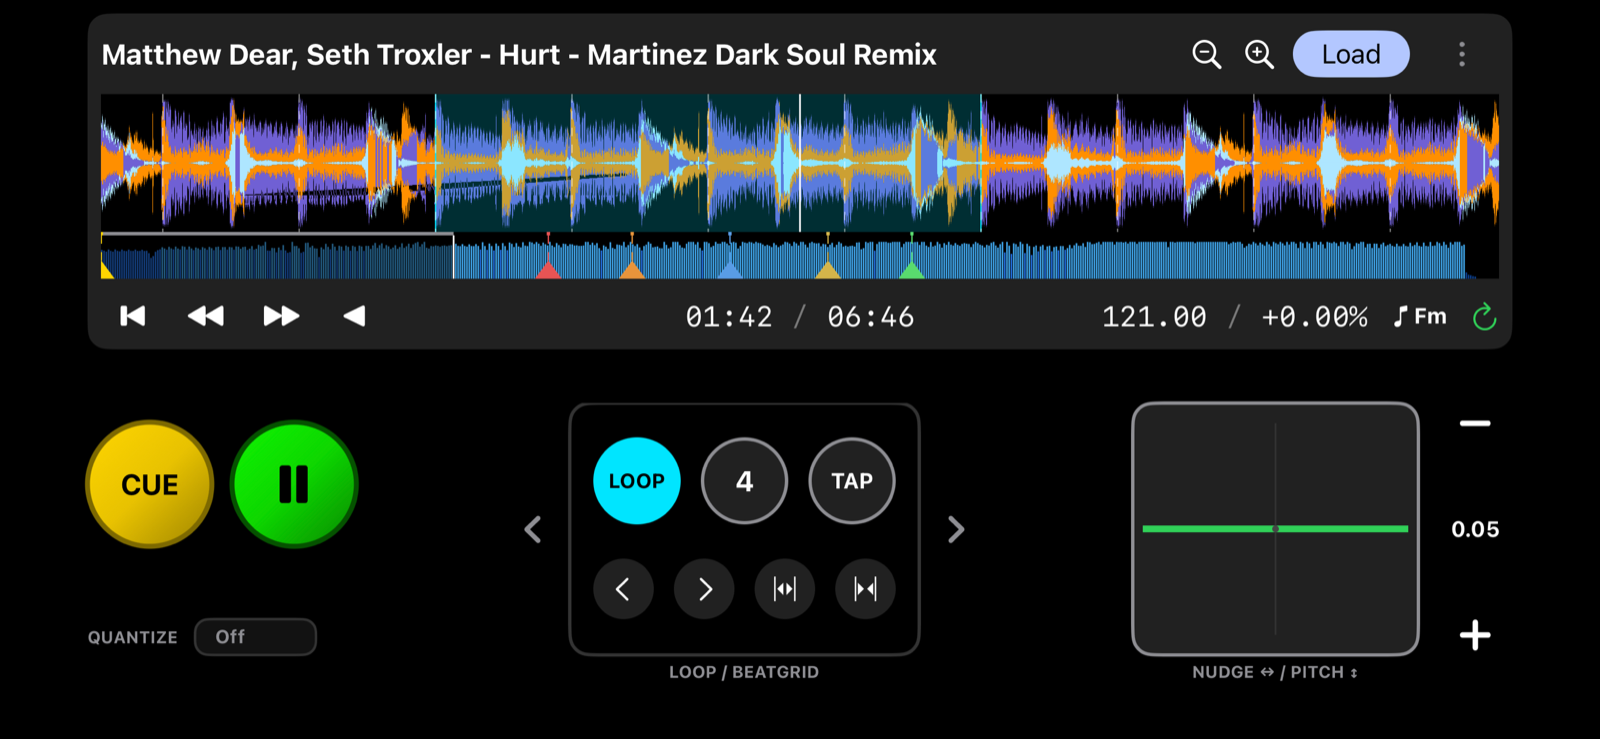The height and width of the screenshot is (739, 1600).
Task: Click the +0.00% pitch percentage
Action: point(1314,317)
